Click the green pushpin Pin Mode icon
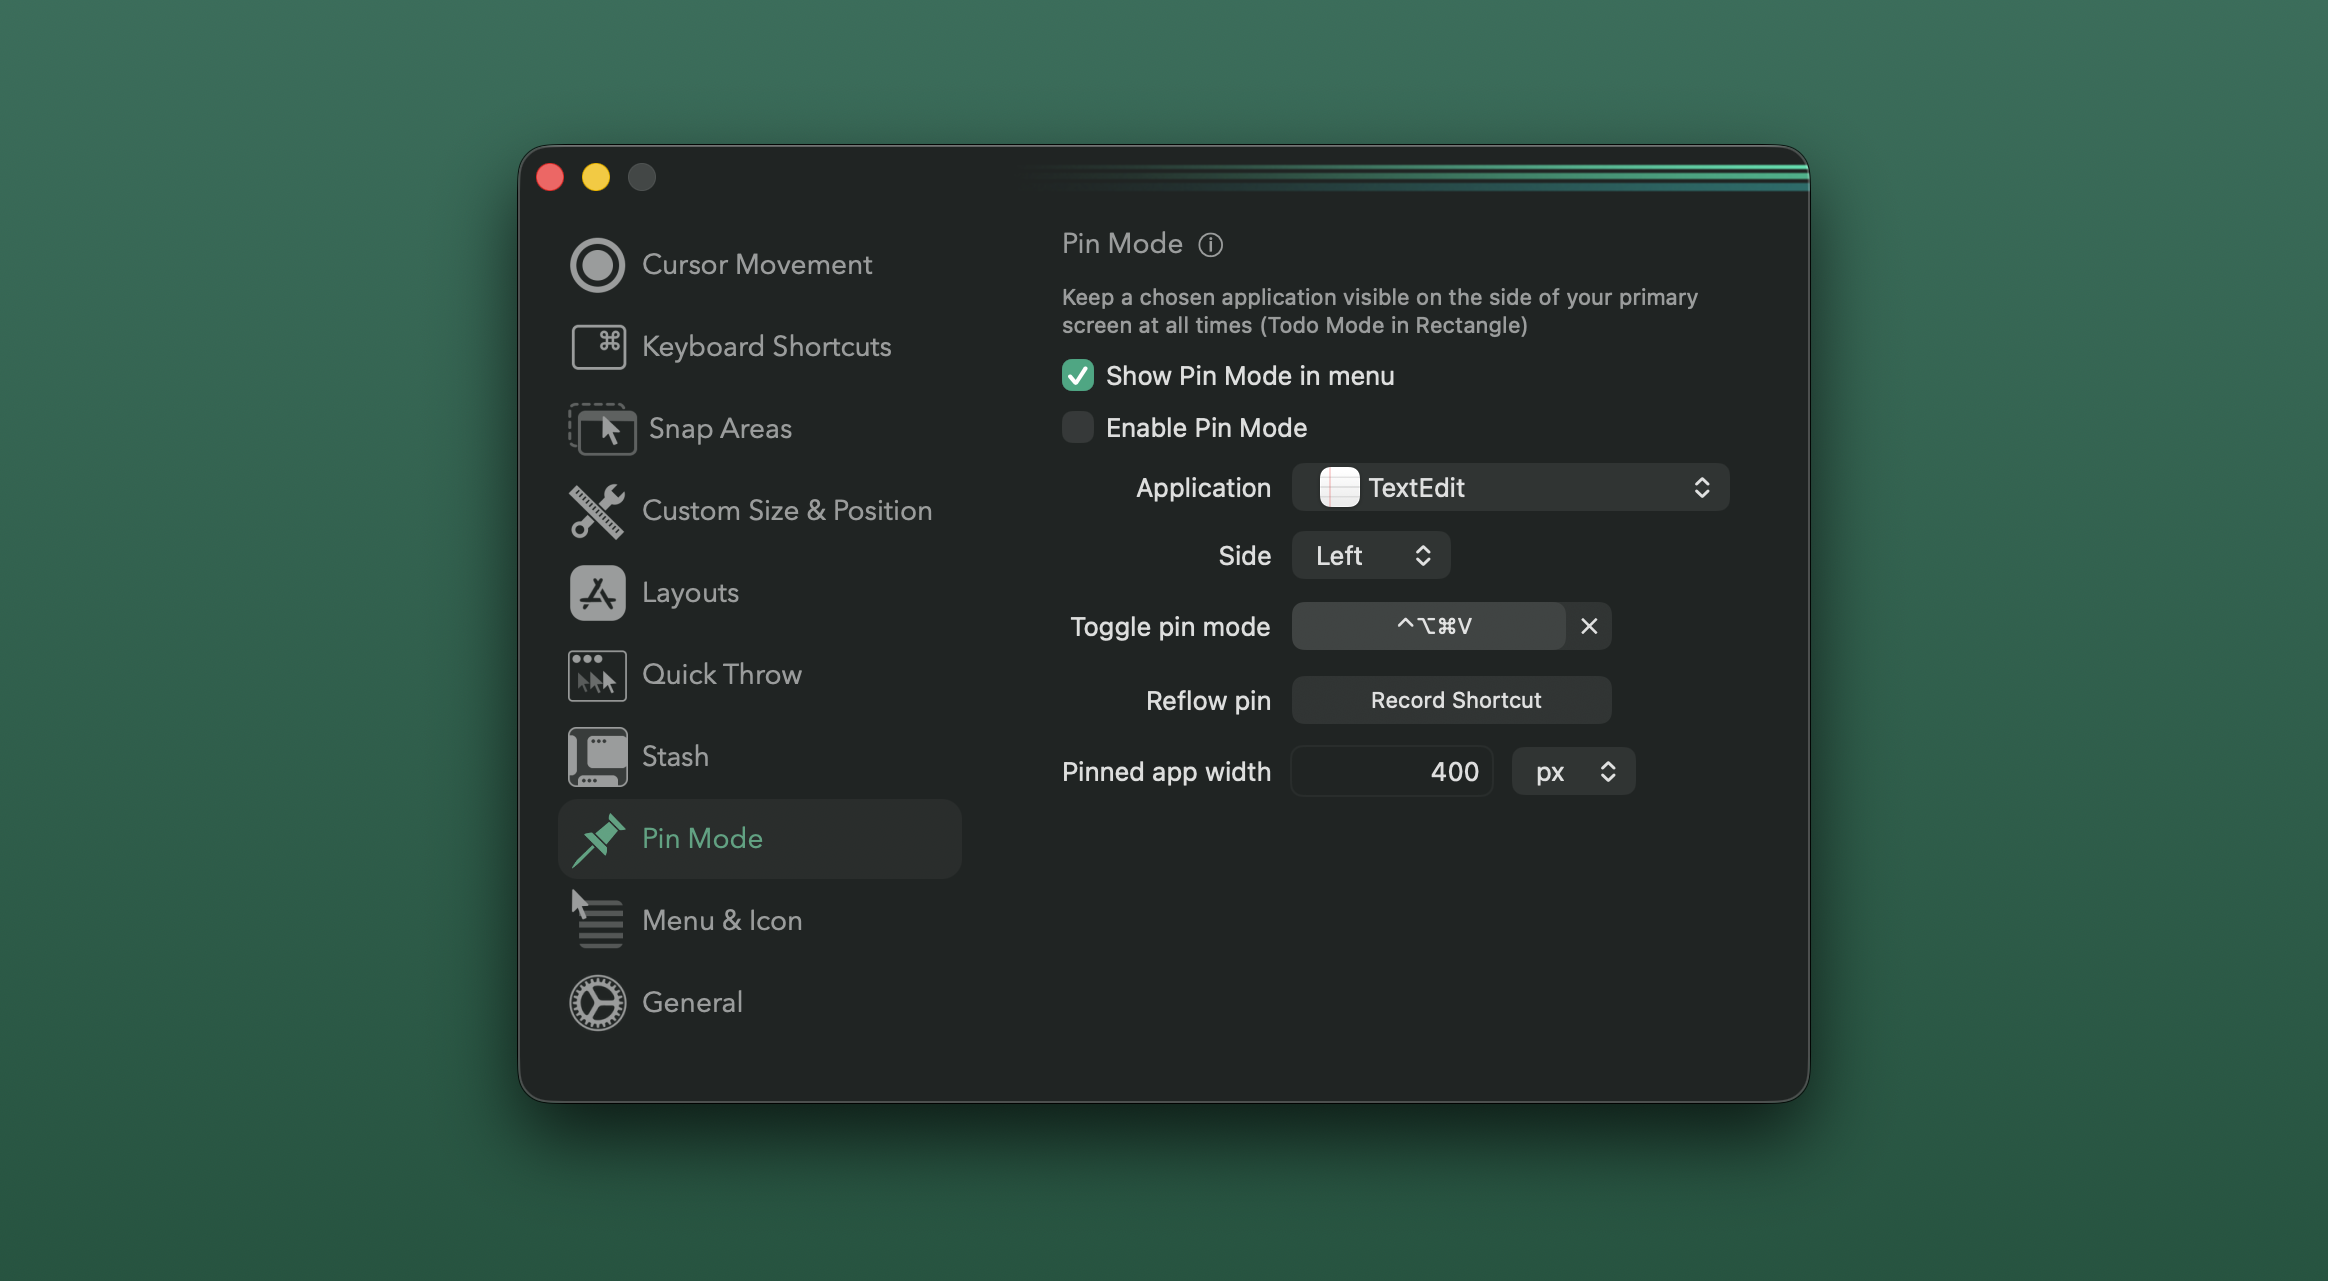Image resolution: width=2328 pixels, height=1281 pixels. click(x=597, y=840)
